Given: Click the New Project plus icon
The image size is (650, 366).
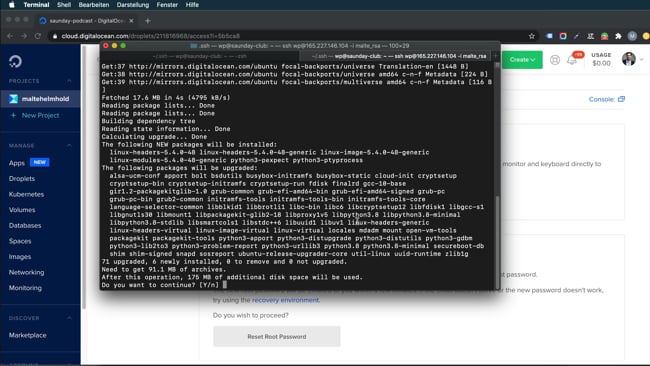Looking at the screenshot, I should click(13, 115).
